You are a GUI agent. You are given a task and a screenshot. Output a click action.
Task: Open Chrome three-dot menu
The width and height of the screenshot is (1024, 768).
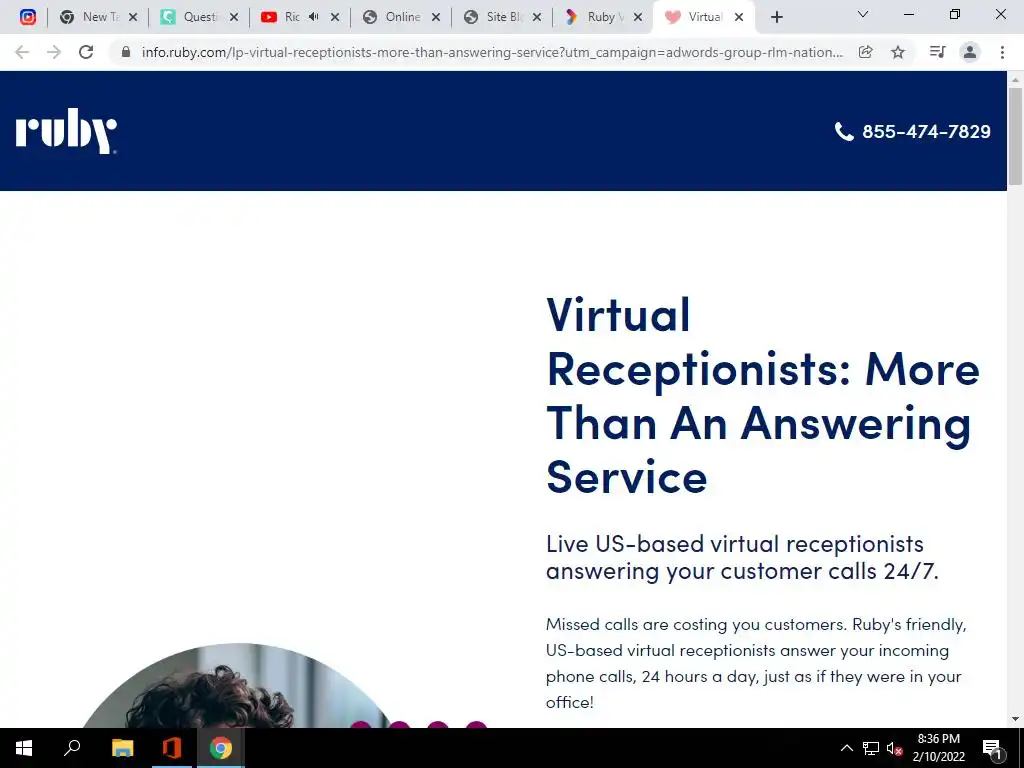[x=1002, y=52]
